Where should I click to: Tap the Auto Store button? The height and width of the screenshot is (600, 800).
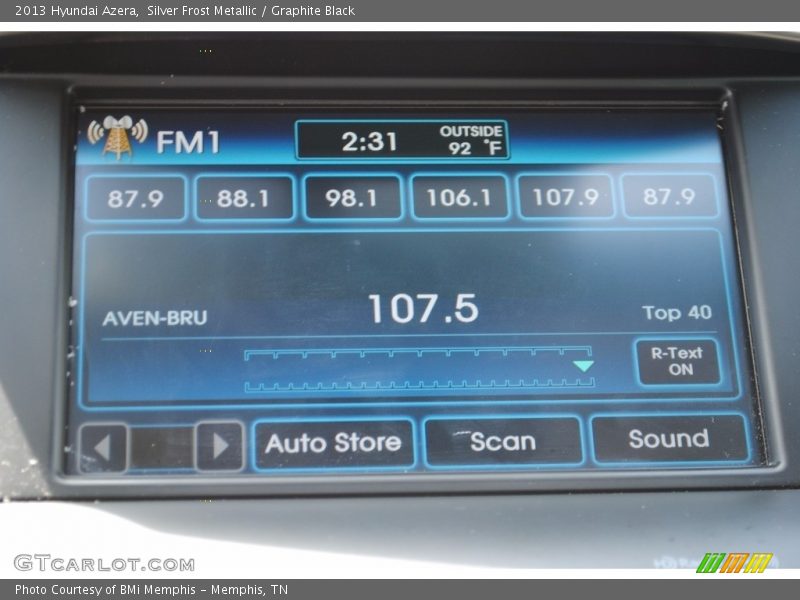(x=333, y=443)
